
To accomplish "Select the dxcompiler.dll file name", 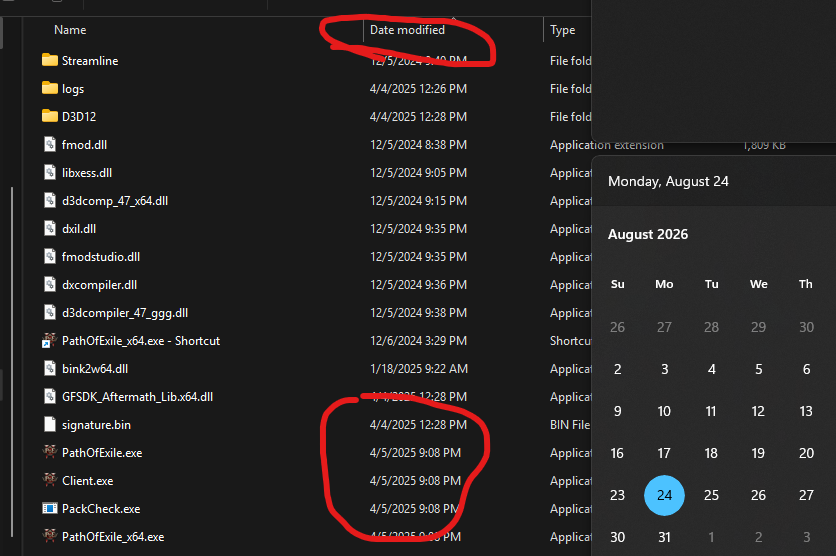I will (99, 285).
